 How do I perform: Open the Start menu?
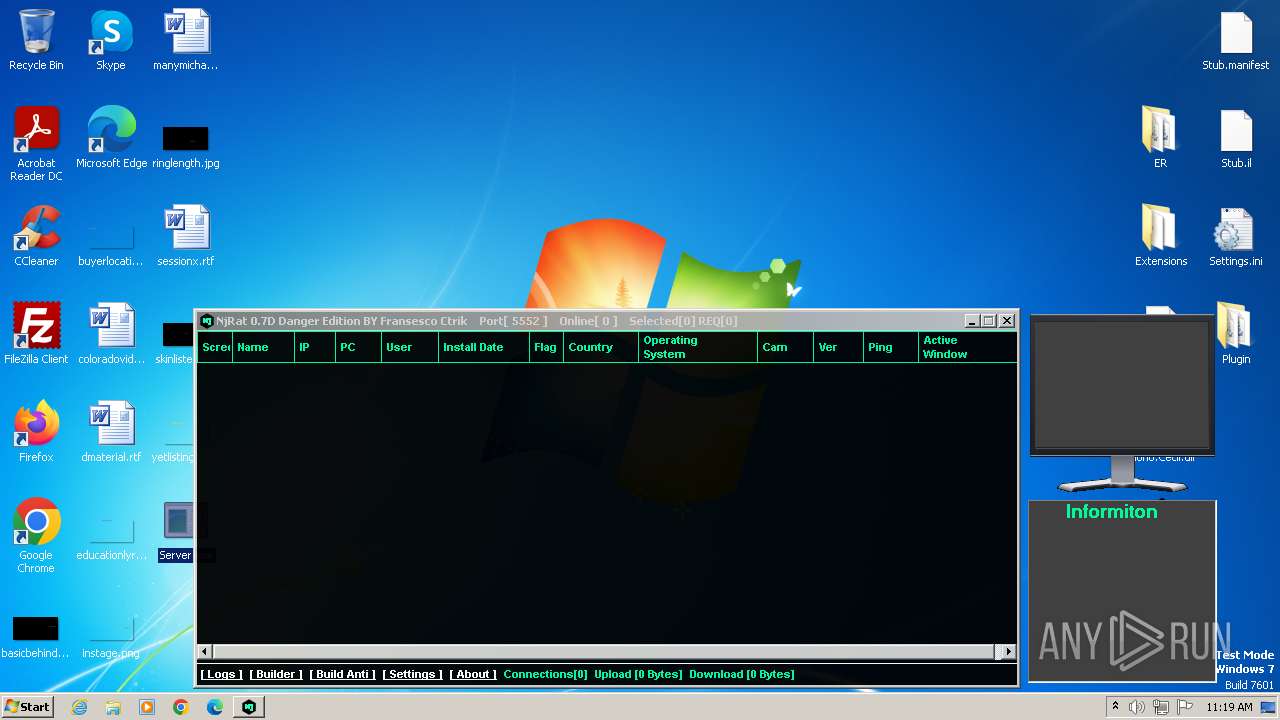click(27, 707)
